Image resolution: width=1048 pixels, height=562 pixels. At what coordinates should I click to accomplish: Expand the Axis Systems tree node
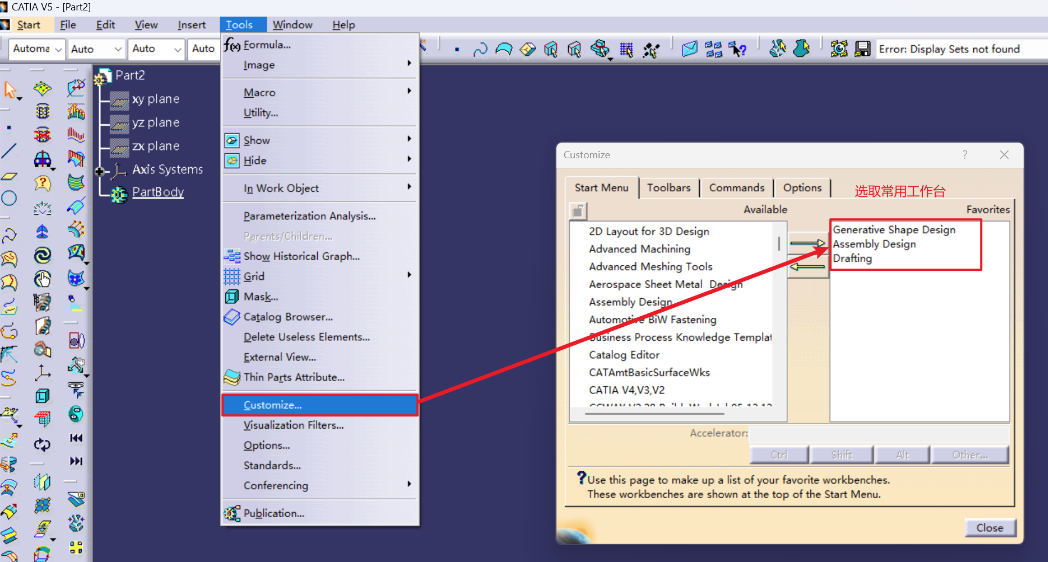[x=100, y=171]
